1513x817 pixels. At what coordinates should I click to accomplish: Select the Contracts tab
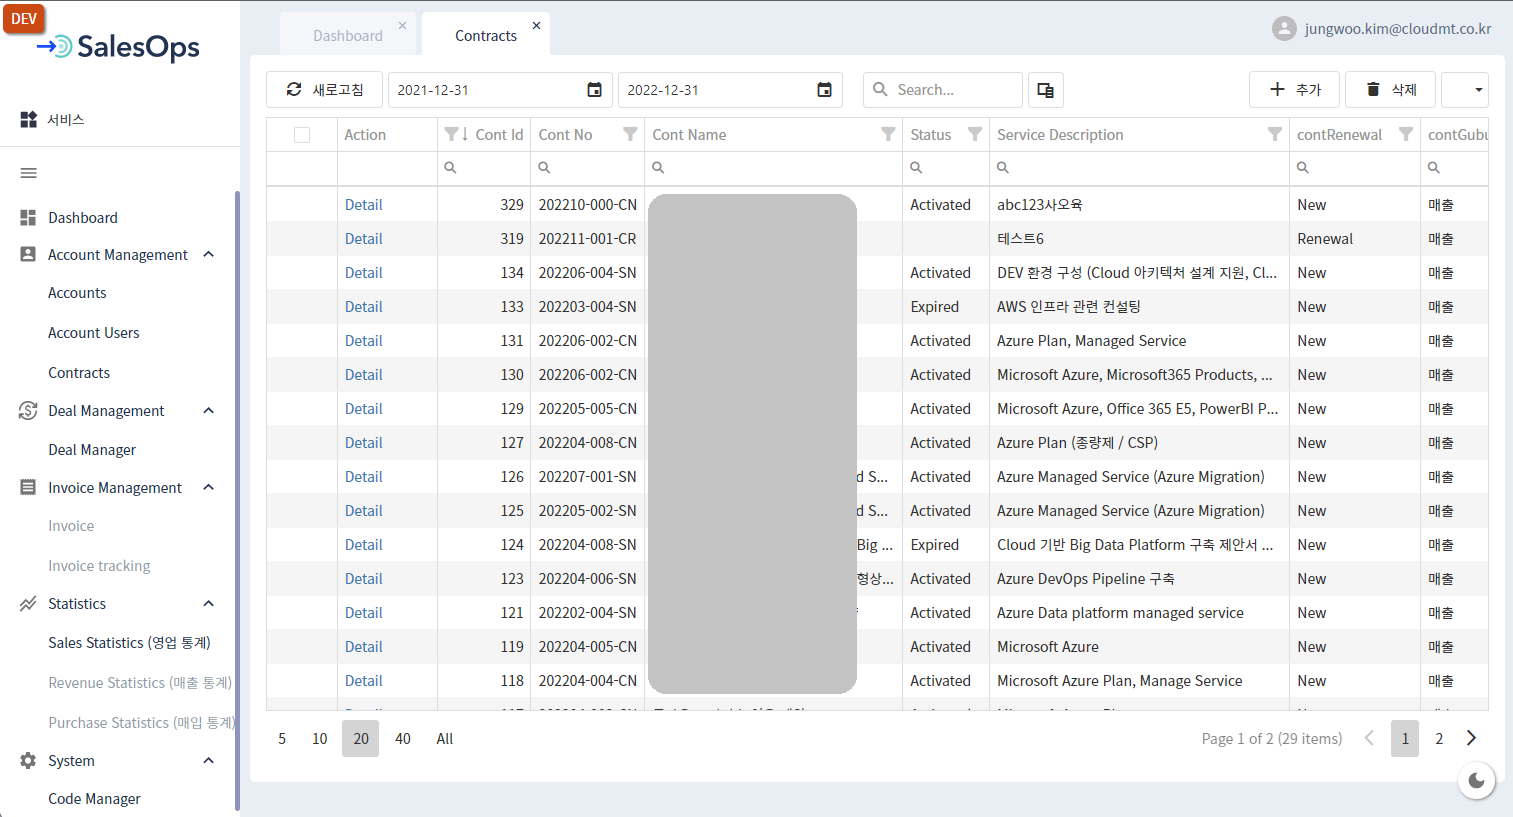[486, 35]
